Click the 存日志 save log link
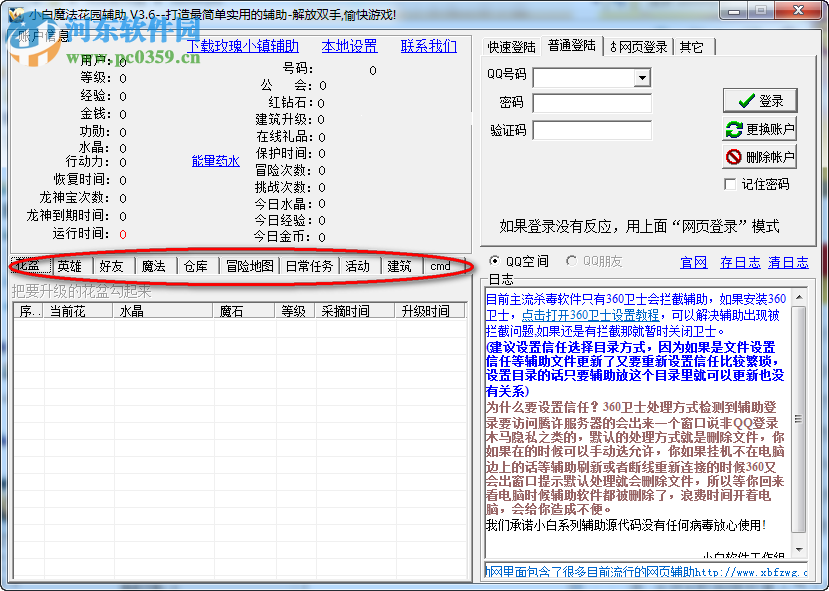 click(x=740, y=262)
